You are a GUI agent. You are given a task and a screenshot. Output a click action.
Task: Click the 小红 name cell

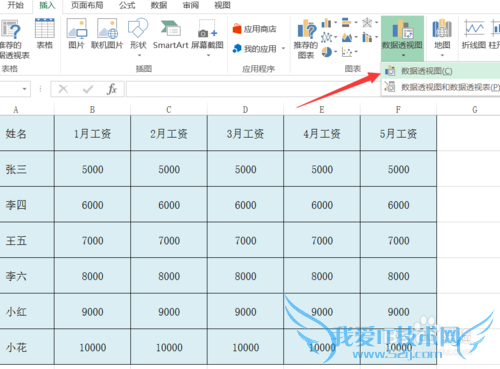pos(27,312)
